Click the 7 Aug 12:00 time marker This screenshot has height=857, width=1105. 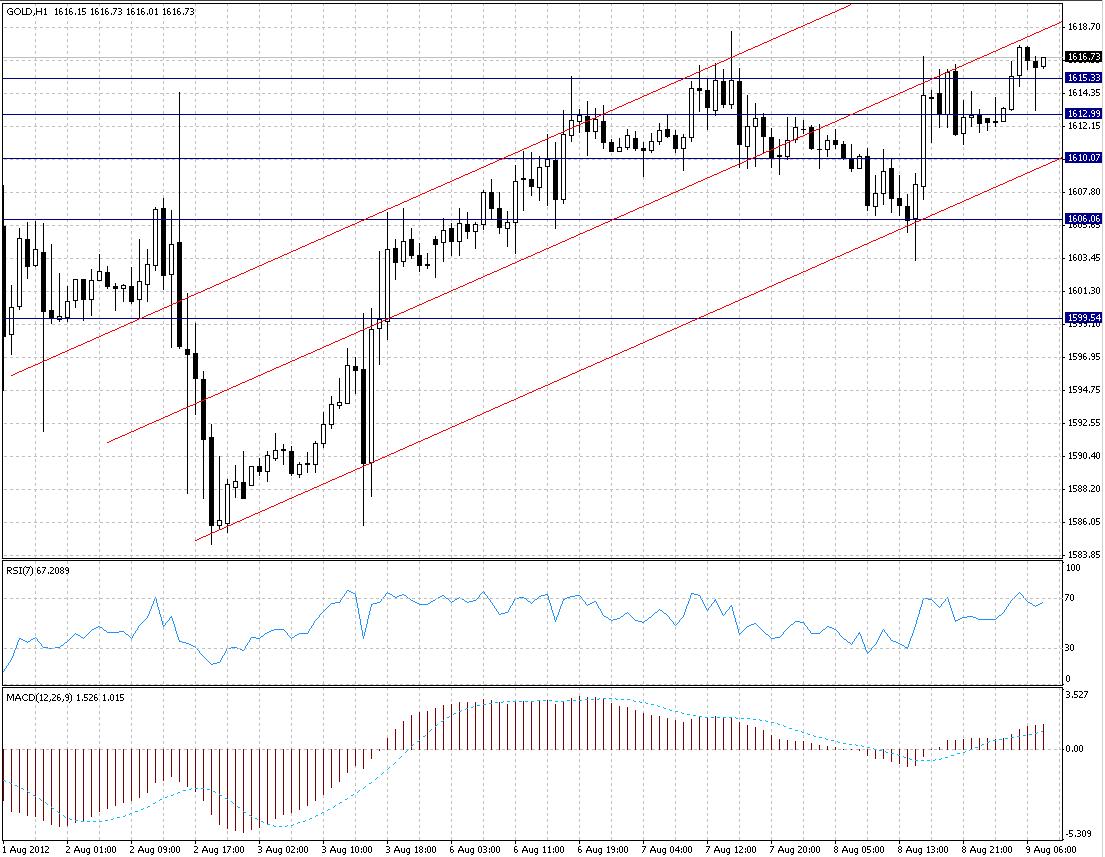click(x=731, y=849)
